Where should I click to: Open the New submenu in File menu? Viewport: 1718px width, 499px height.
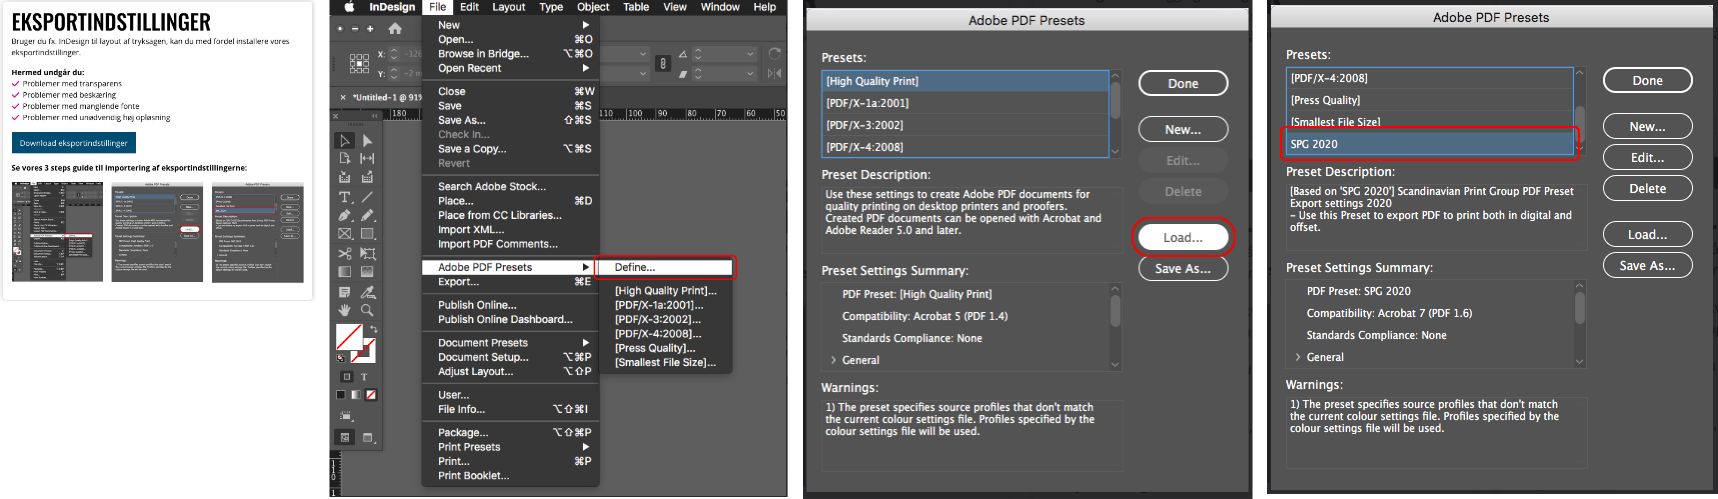pos(513,25)
